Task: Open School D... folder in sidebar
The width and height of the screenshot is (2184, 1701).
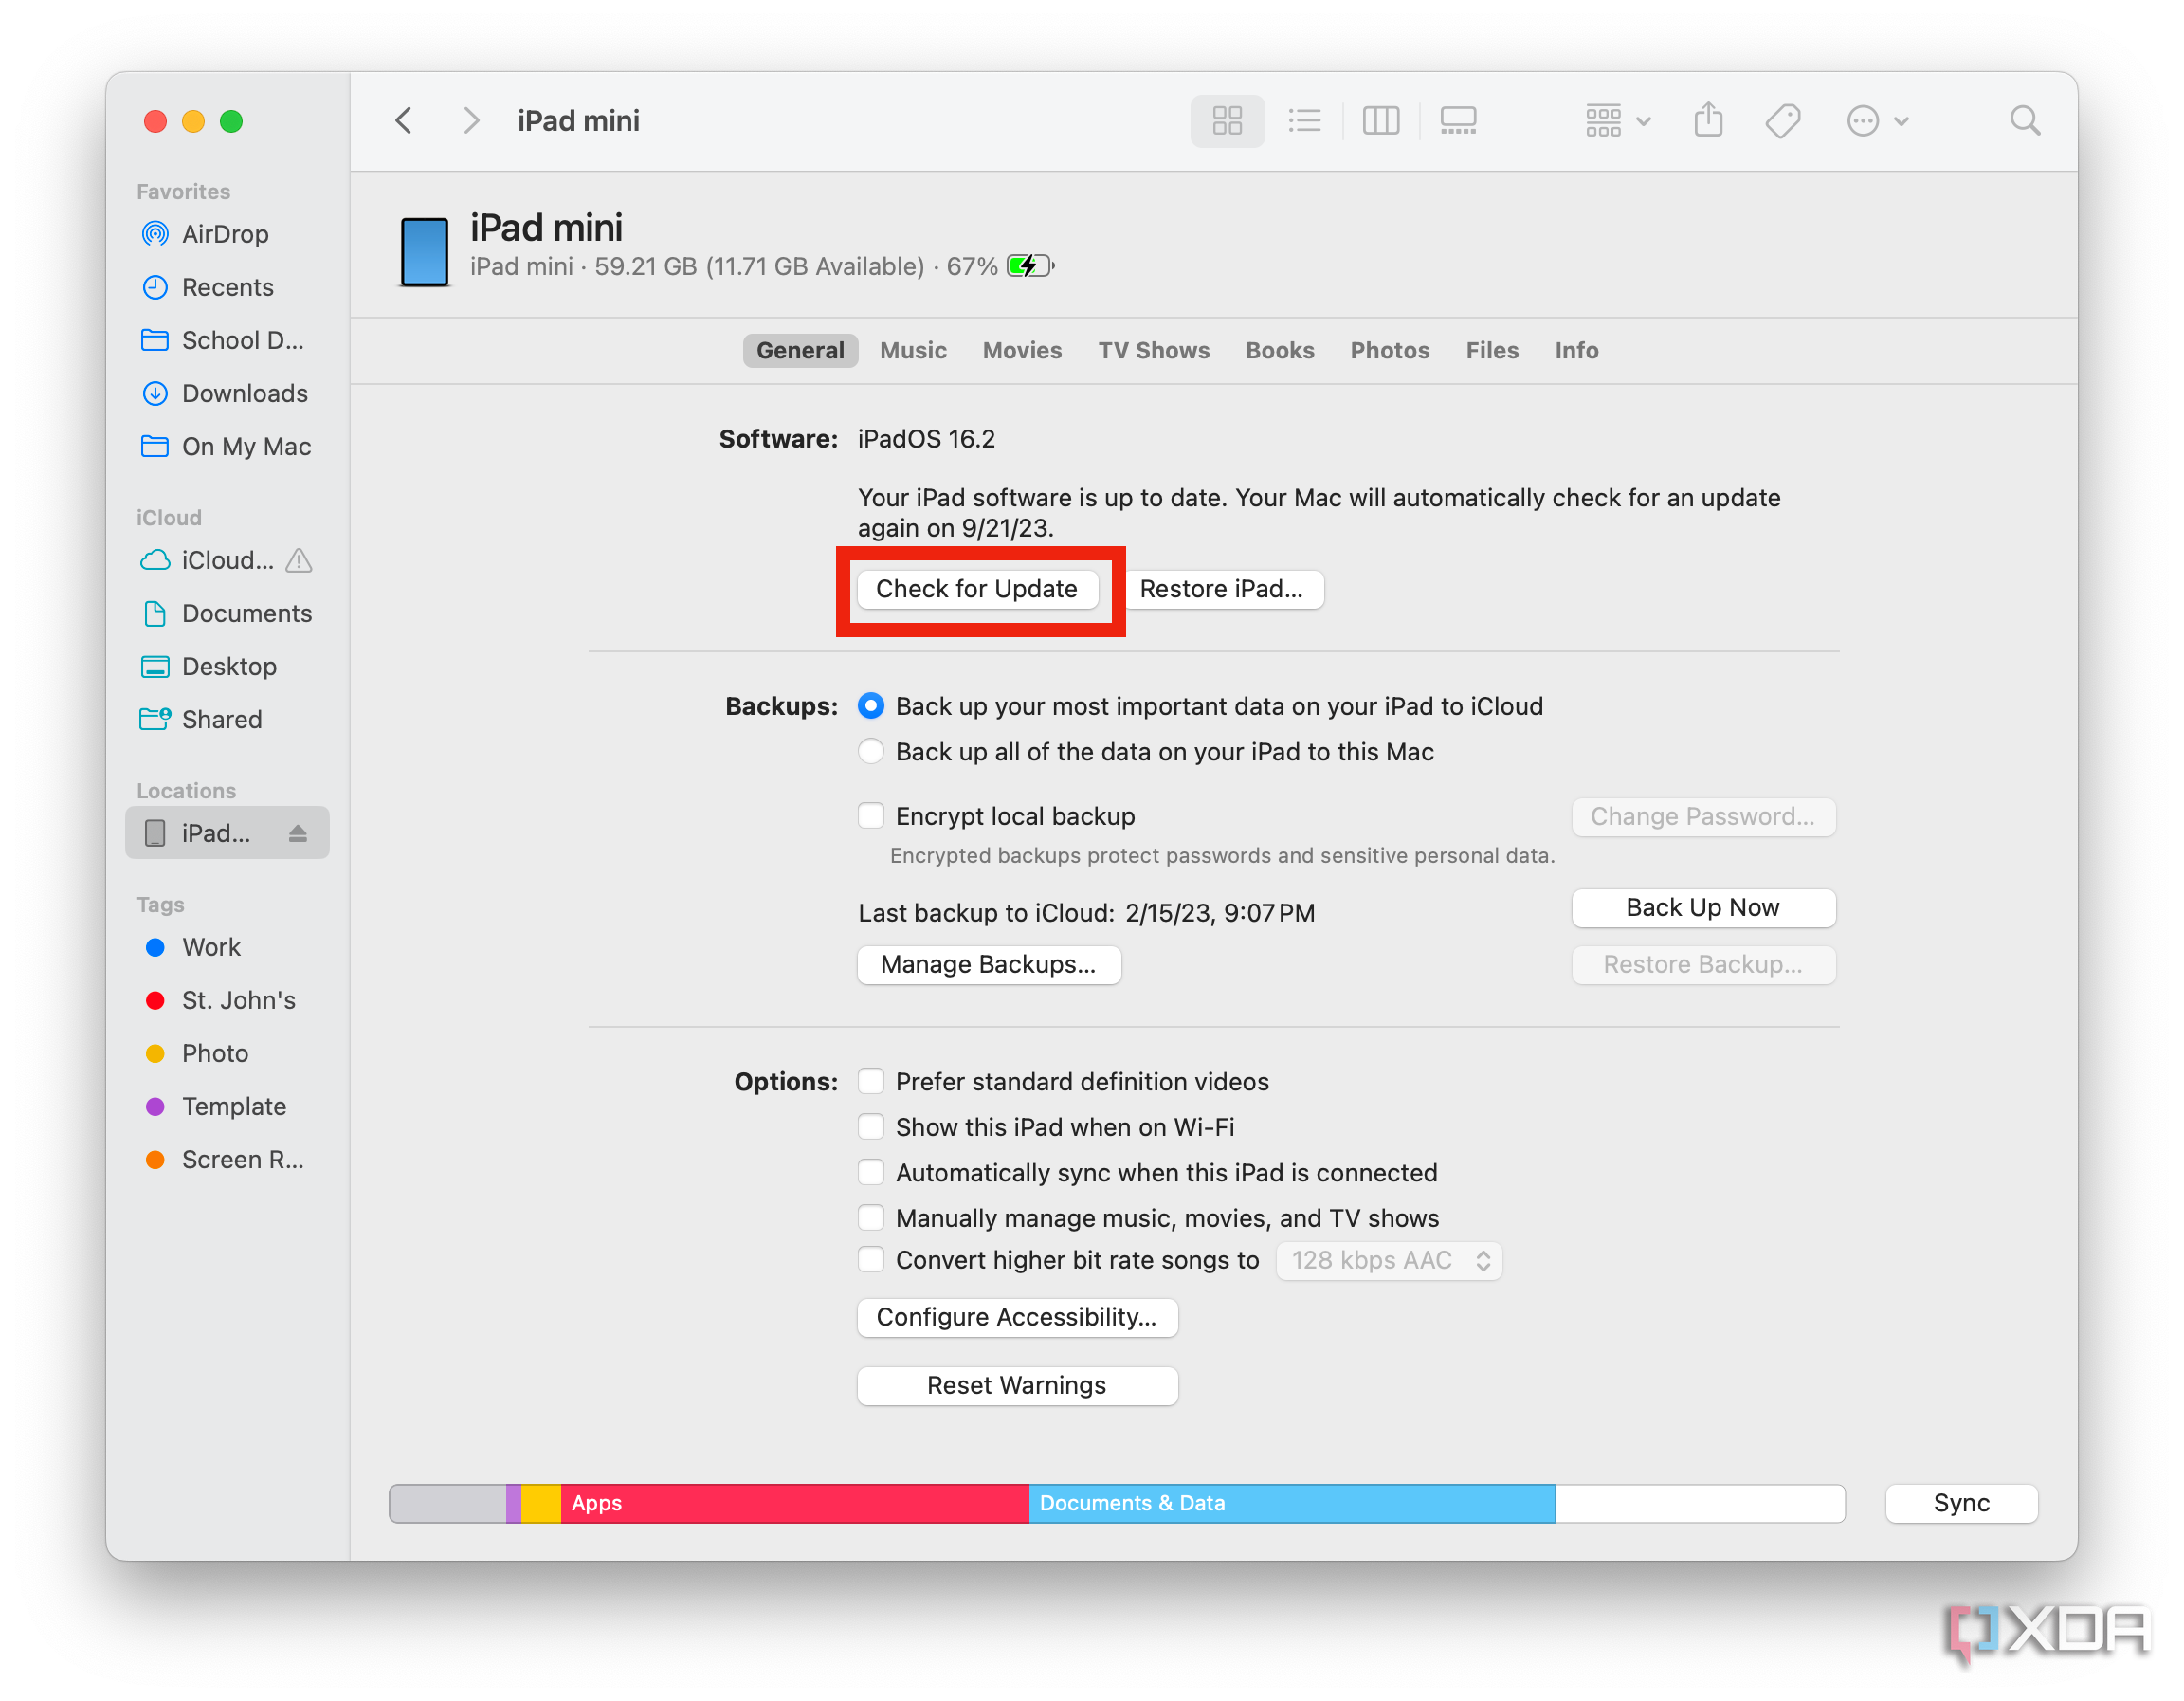Action: [226, 340]
